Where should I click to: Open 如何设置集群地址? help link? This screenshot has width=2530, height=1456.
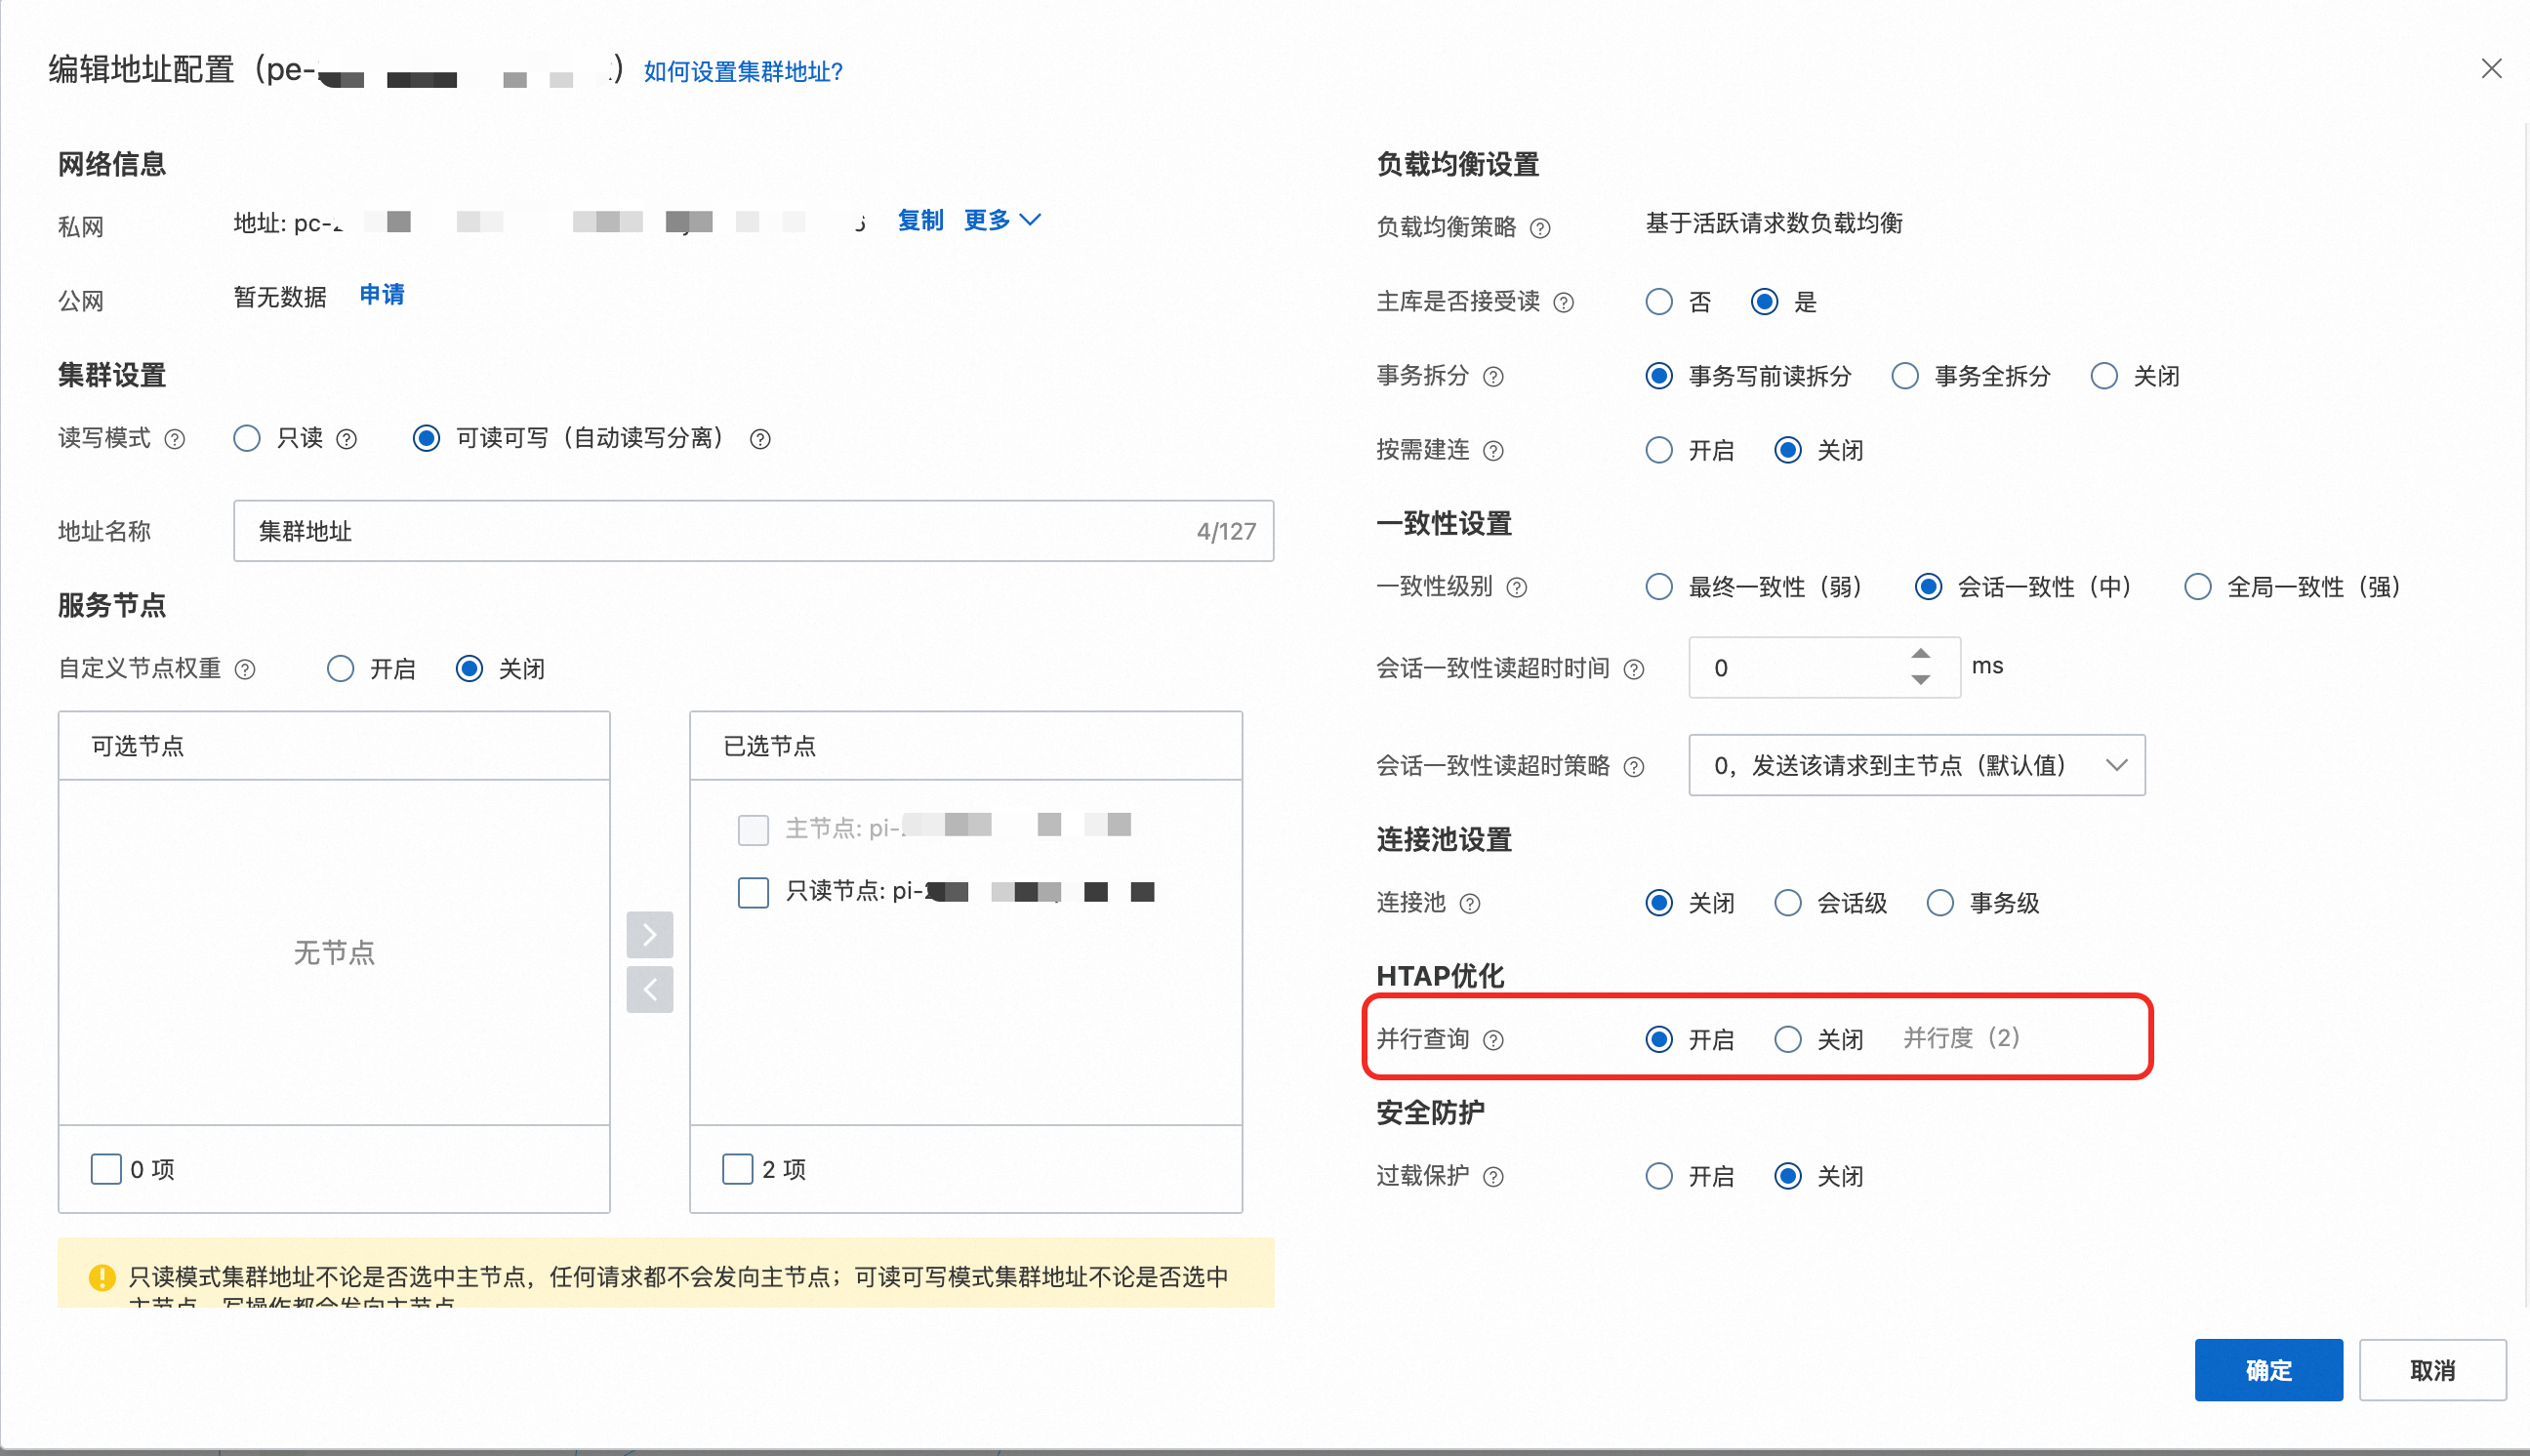[x=743, y=72]
